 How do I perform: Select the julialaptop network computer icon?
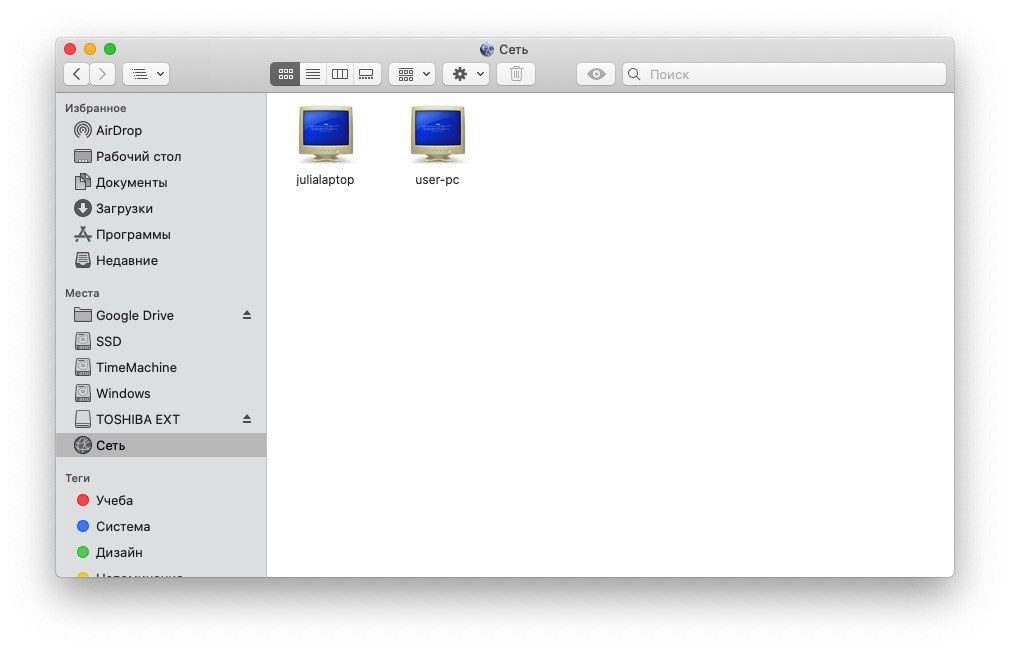coord(326,134)
